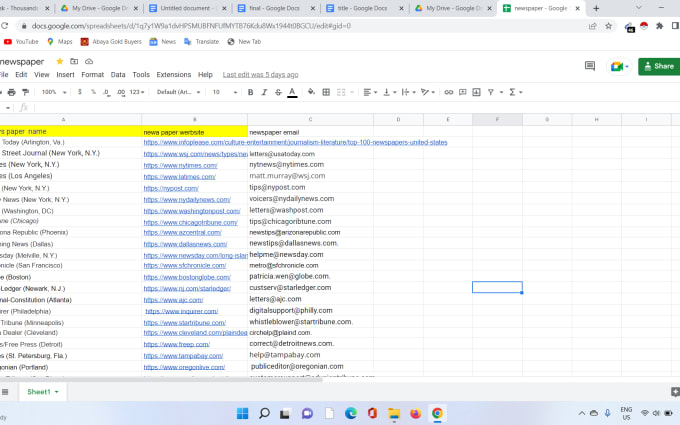This screenshot has width=680, height=425.
Task: Open the Edit menu
Action: click(21, 75)
